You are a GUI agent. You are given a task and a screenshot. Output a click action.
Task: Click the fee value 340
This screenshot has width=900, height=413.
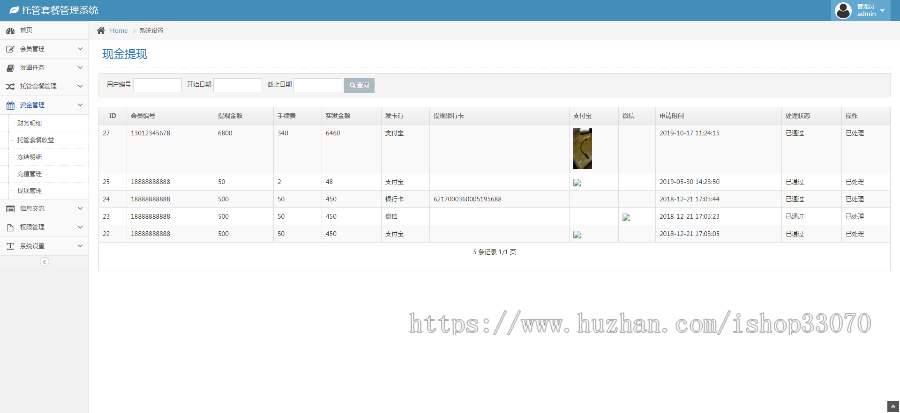pos(283,133)
